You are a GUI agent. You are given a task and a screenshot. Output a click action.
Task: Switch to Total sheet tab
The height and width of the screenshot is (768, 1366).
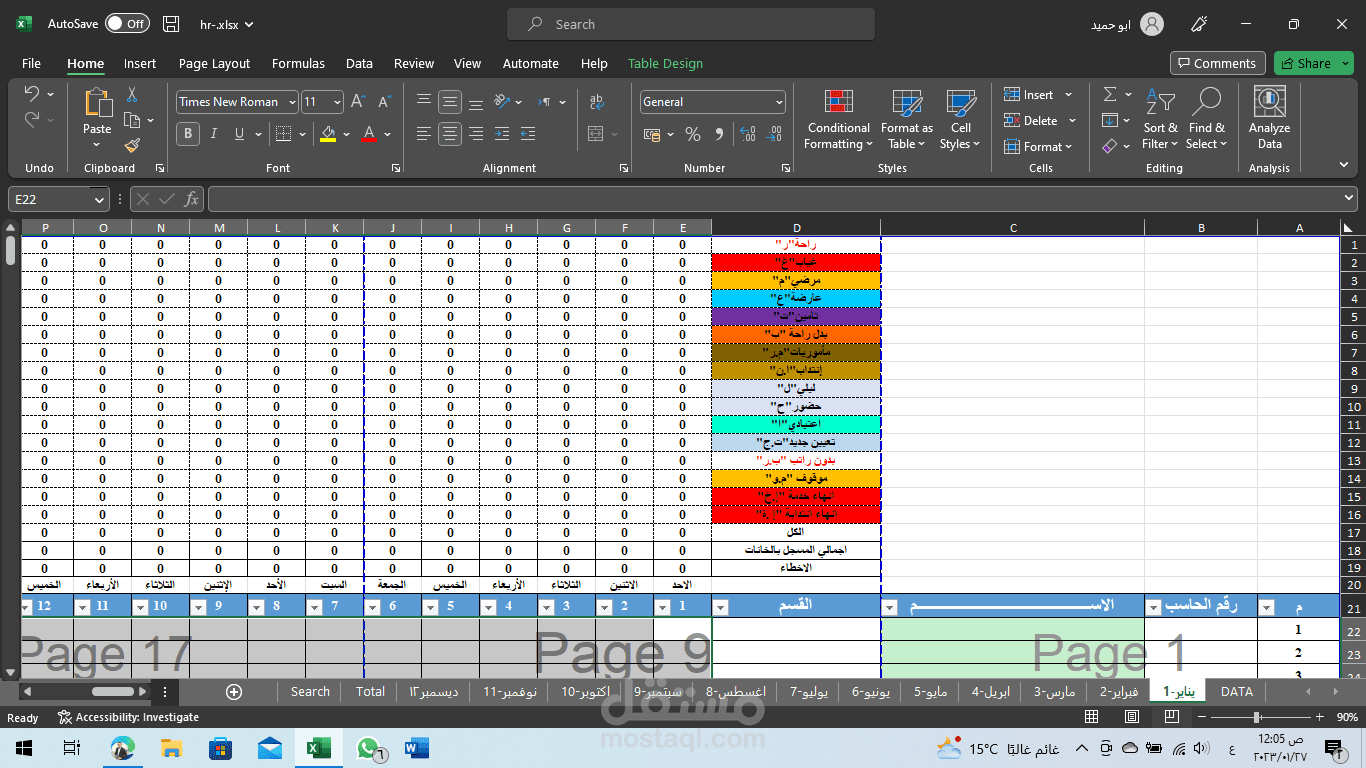tap(370, 691)
